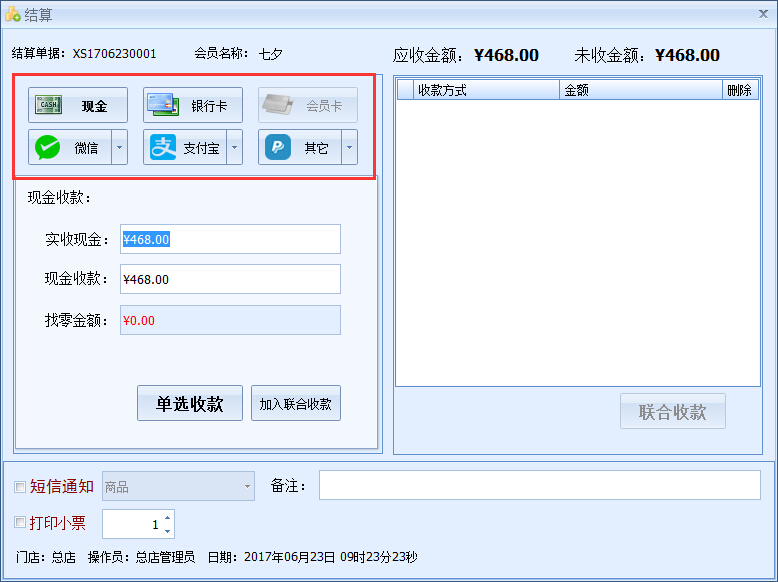Image resolution: width=778 pixels, height=582 pixels.
Task: Open the Alipay (支付宝) dropdown arrow
Action: coord(235,148)
